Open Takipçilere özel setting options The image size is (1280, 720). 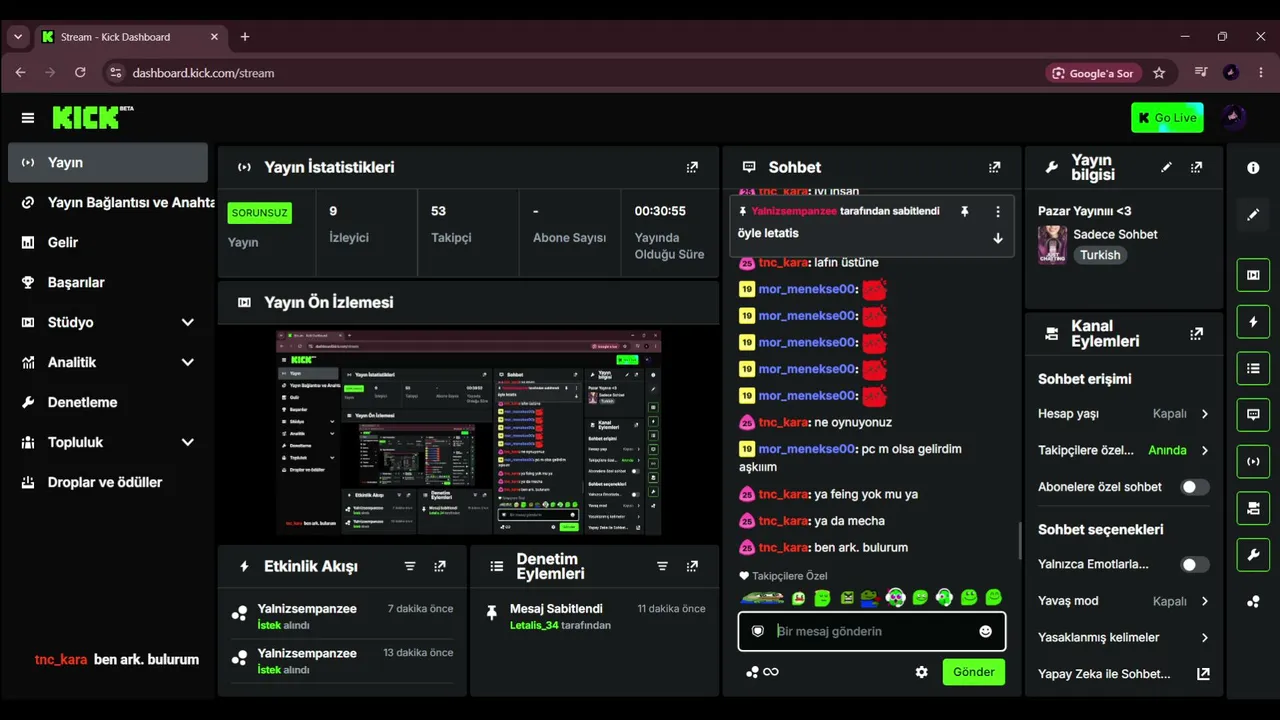tap(1123, 450)
